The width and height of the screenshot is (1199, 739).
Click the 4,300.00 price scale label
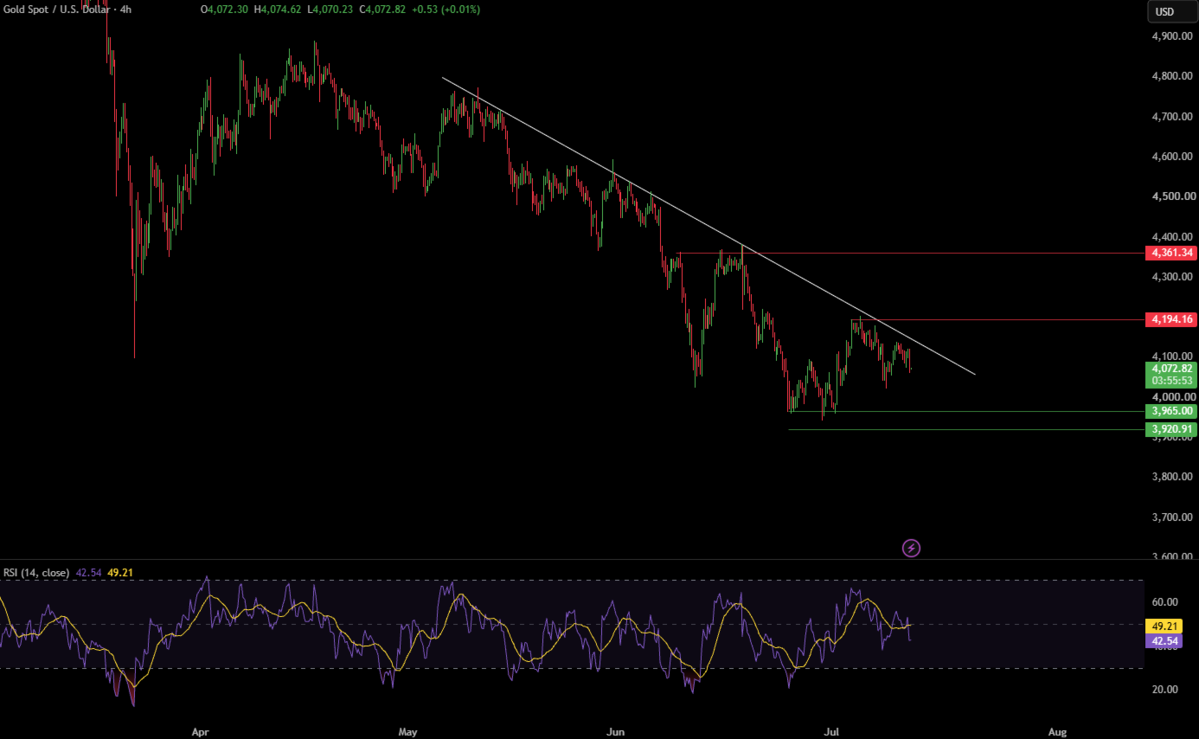click(x=1172, y=276)
